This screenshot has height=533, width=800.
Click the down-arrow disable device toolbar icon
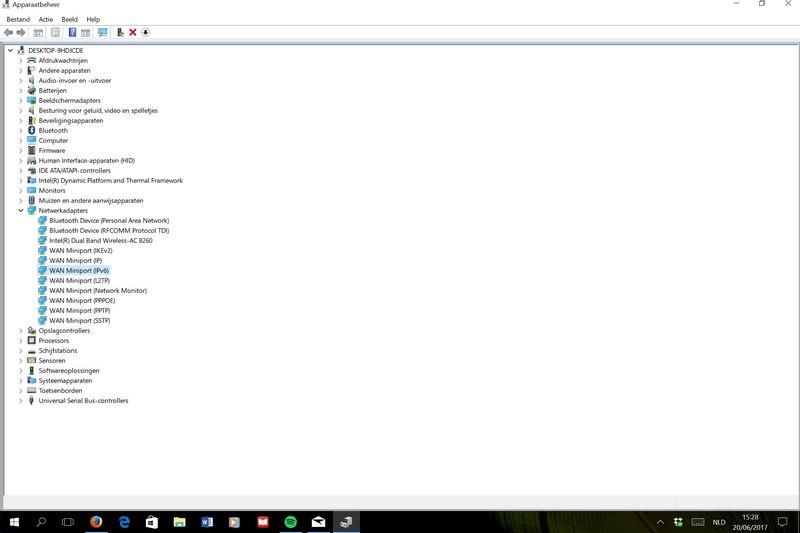point(146,32)
